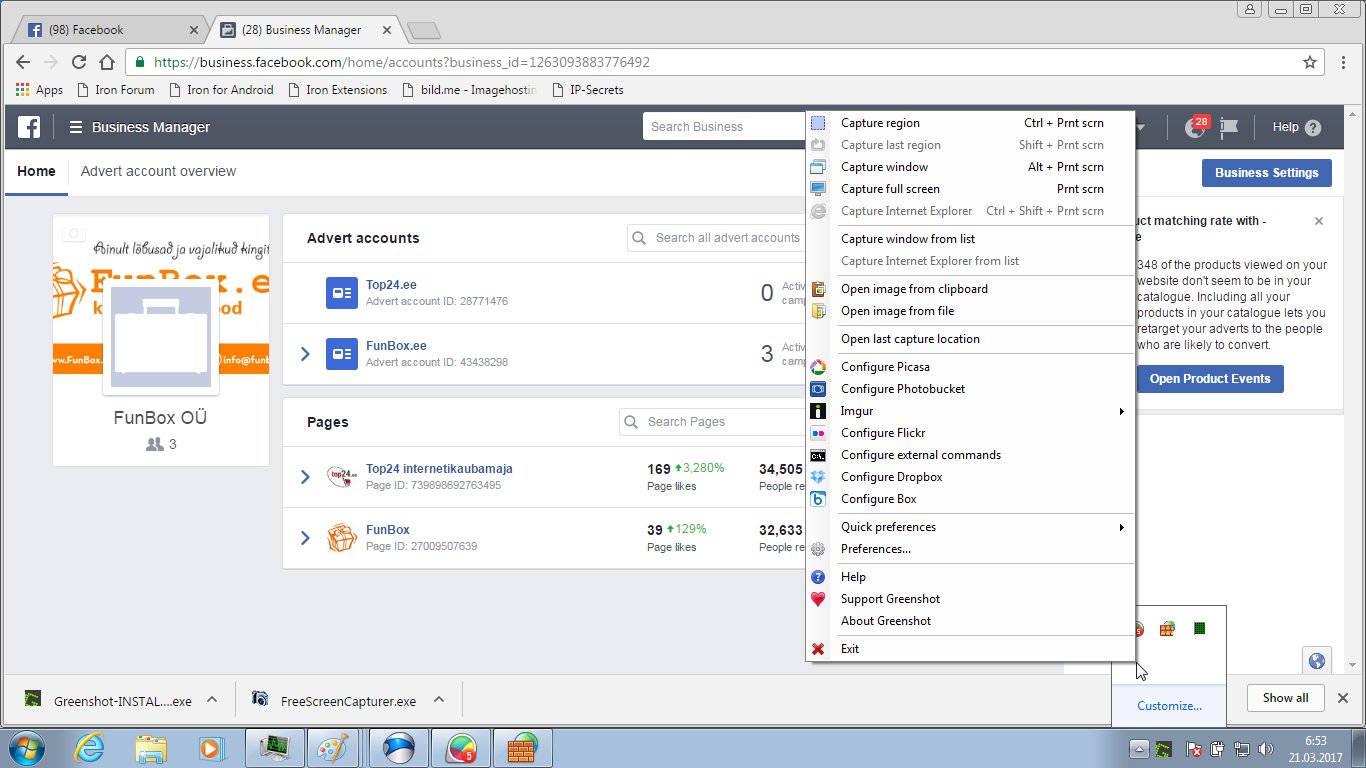Image resolution: width=1366 pixels, height=768 pixels.
Task: Click the Customize... link in tray popup
Action: click(1169, 706)
